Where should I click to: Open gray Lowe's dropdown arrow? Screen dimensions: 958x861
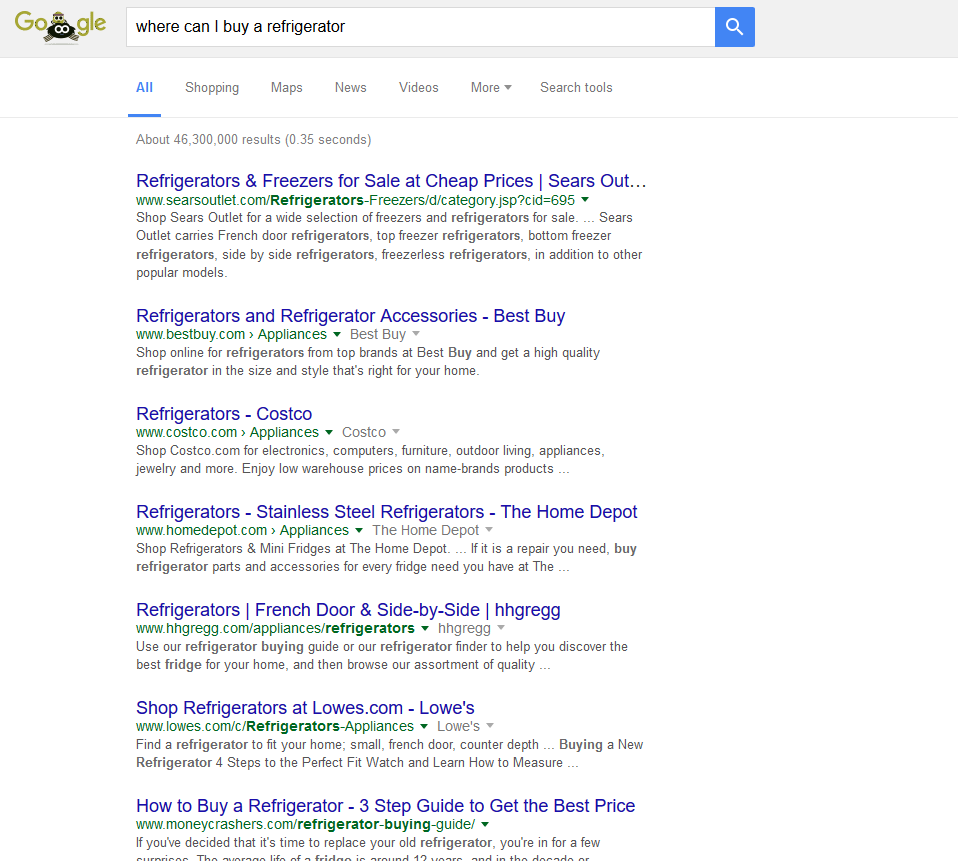(x=490, y=727)
